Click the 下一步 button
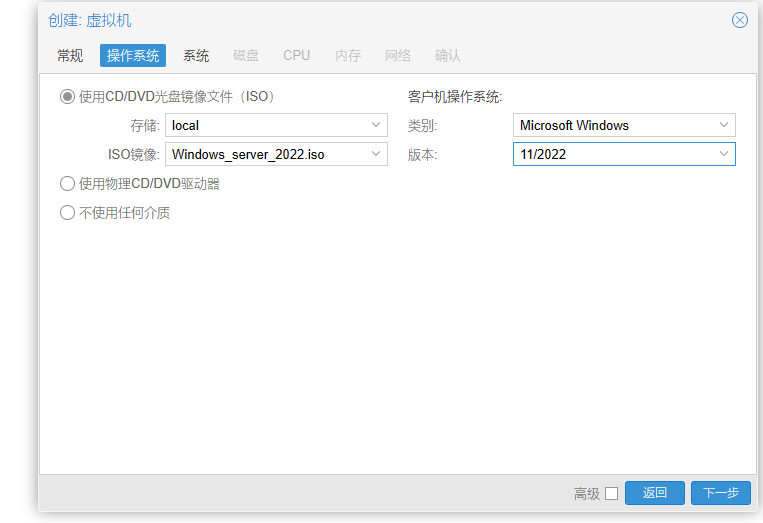 (721, 493)
